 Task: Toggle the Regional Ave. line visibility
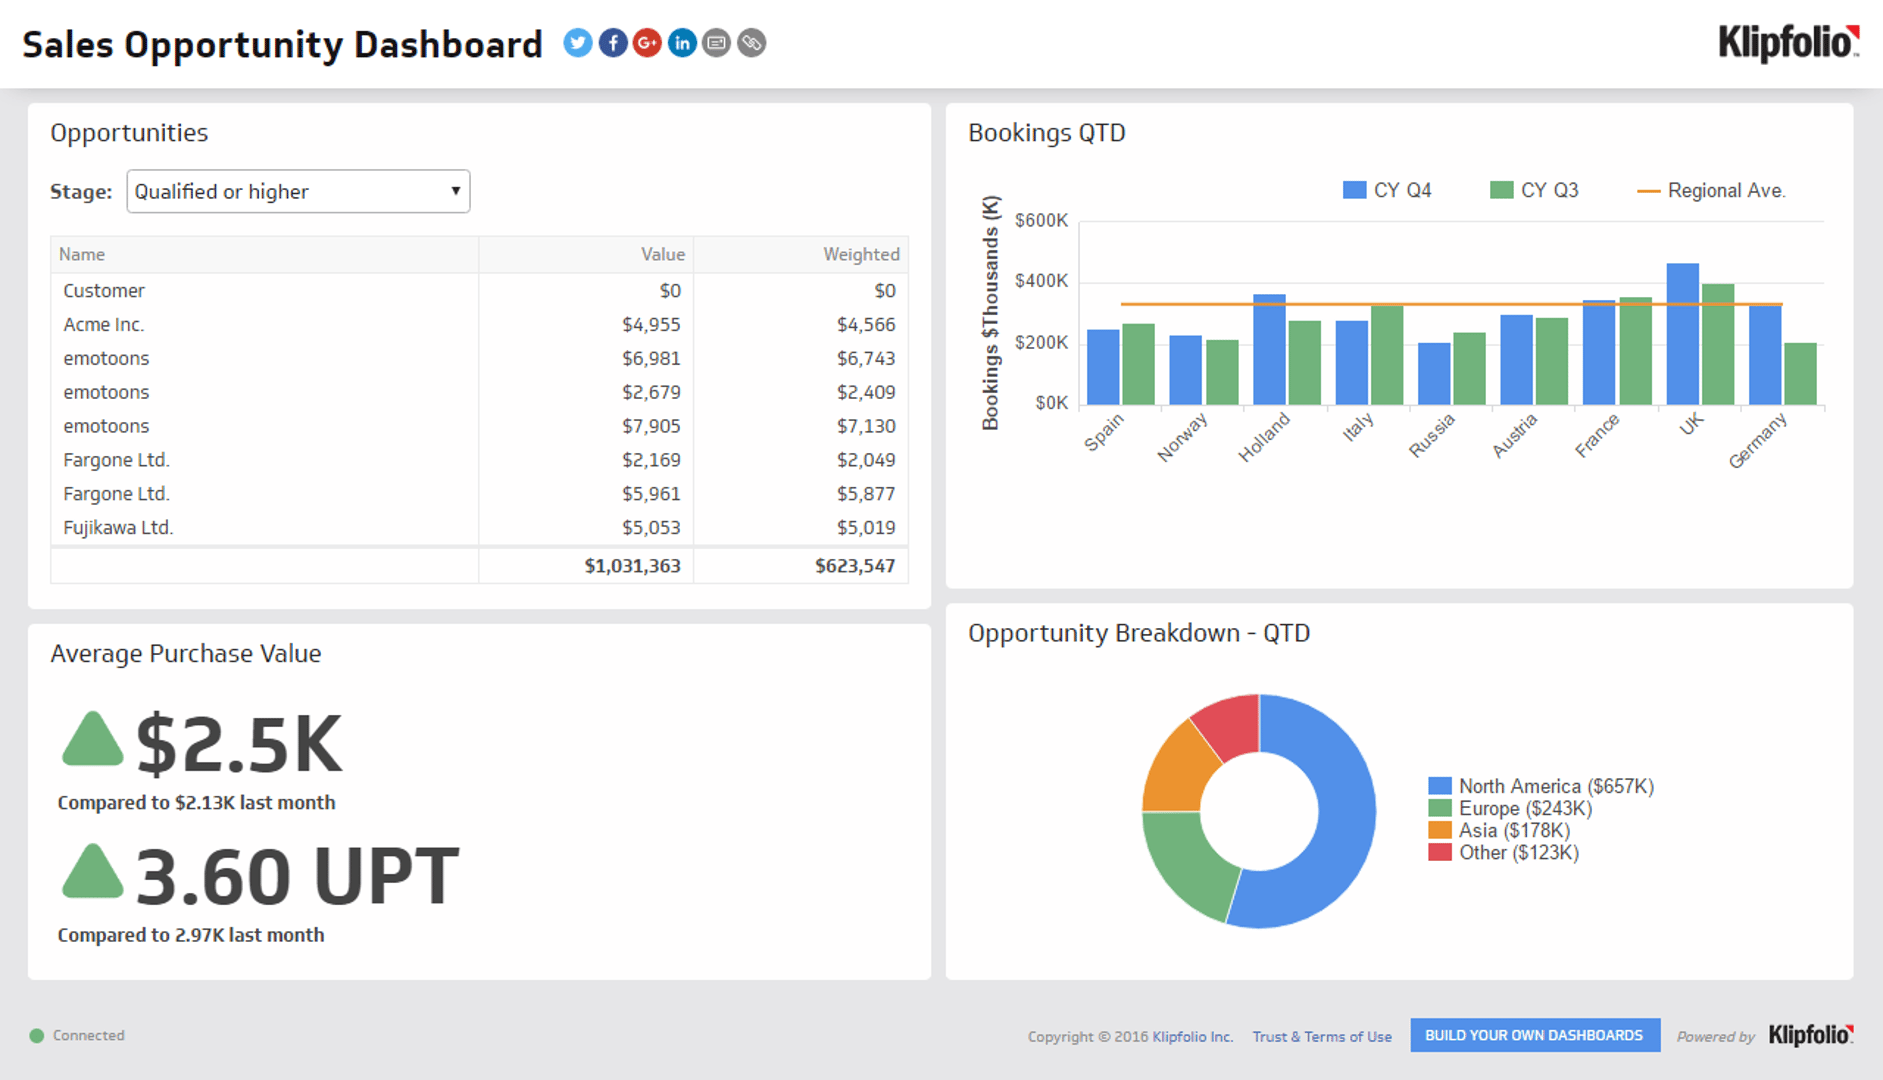[x=1712, y=190]
